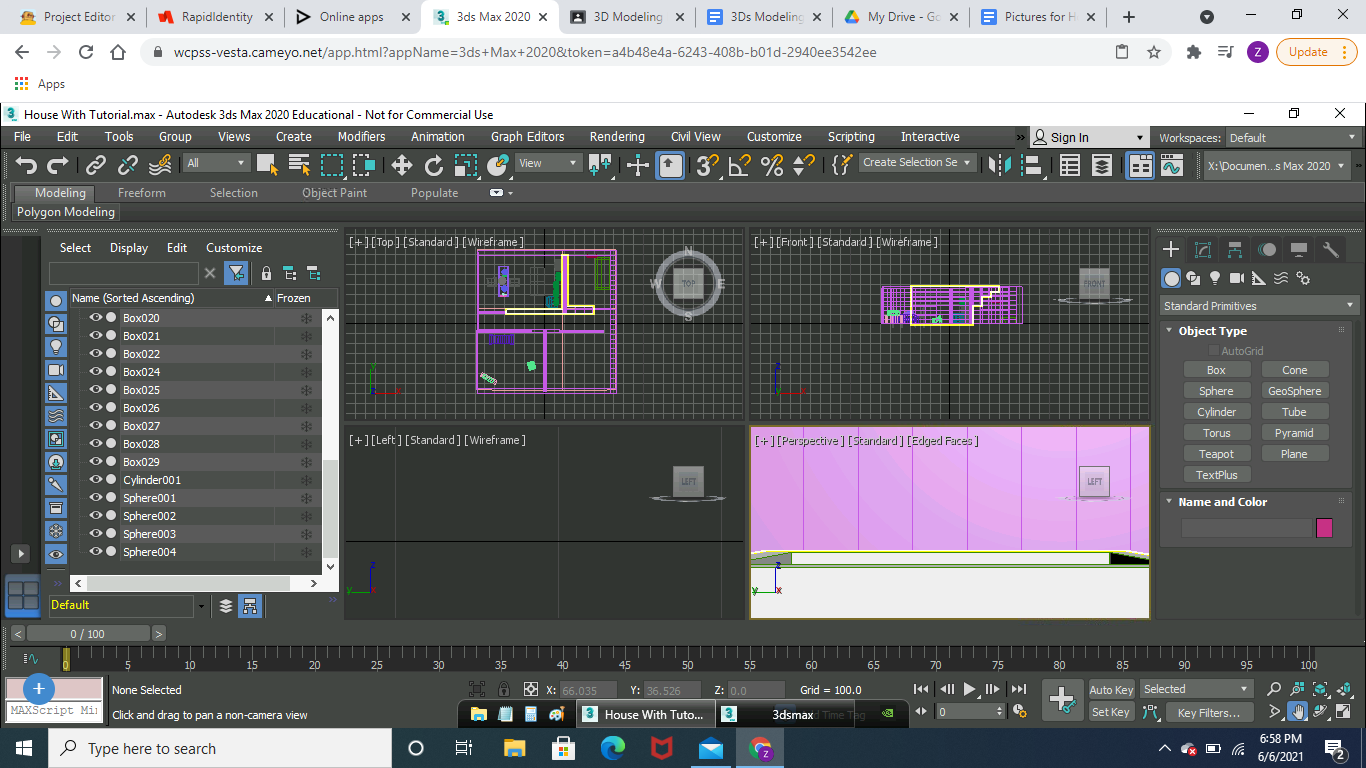Open the Rendering menu
Screen dimensions: 1366x768
click(617, 137)
